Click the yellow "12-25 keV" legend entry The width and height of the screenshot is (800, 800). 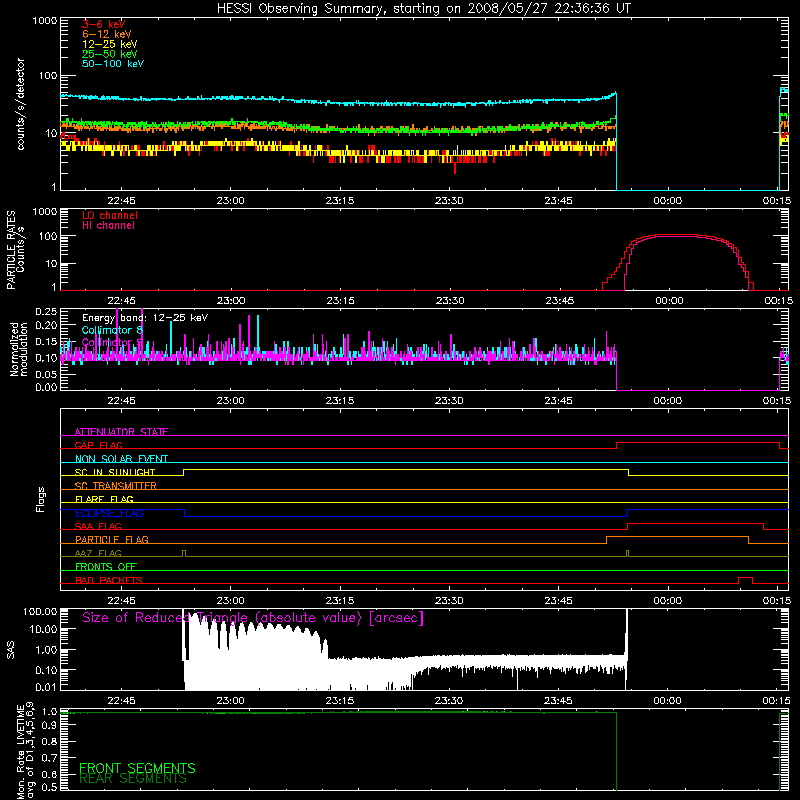coord(110,44)
